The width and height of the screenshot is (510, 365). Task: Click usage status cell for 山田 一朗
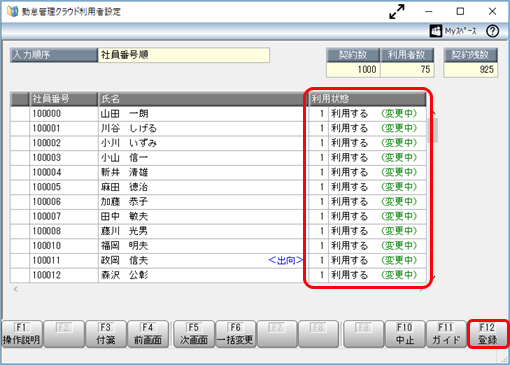pos(368,114)
